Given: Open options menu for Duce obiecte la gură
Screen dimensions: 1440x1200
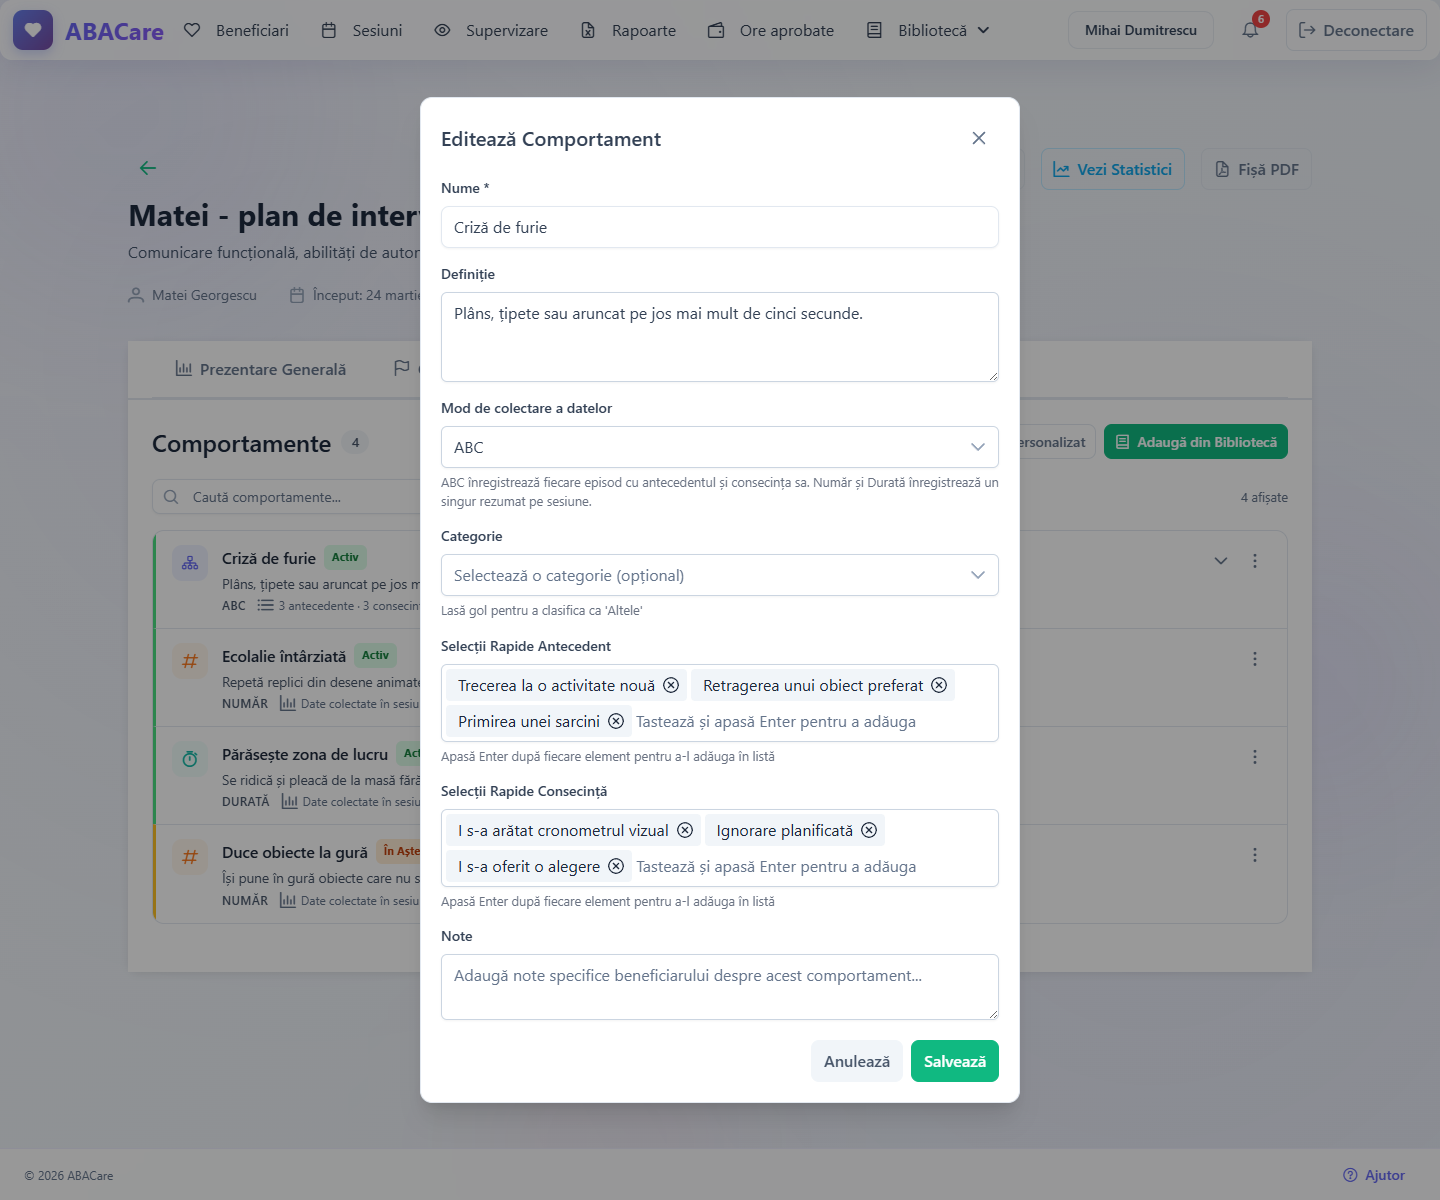Looking at the screenshot, I should (x=1255, y=855).
